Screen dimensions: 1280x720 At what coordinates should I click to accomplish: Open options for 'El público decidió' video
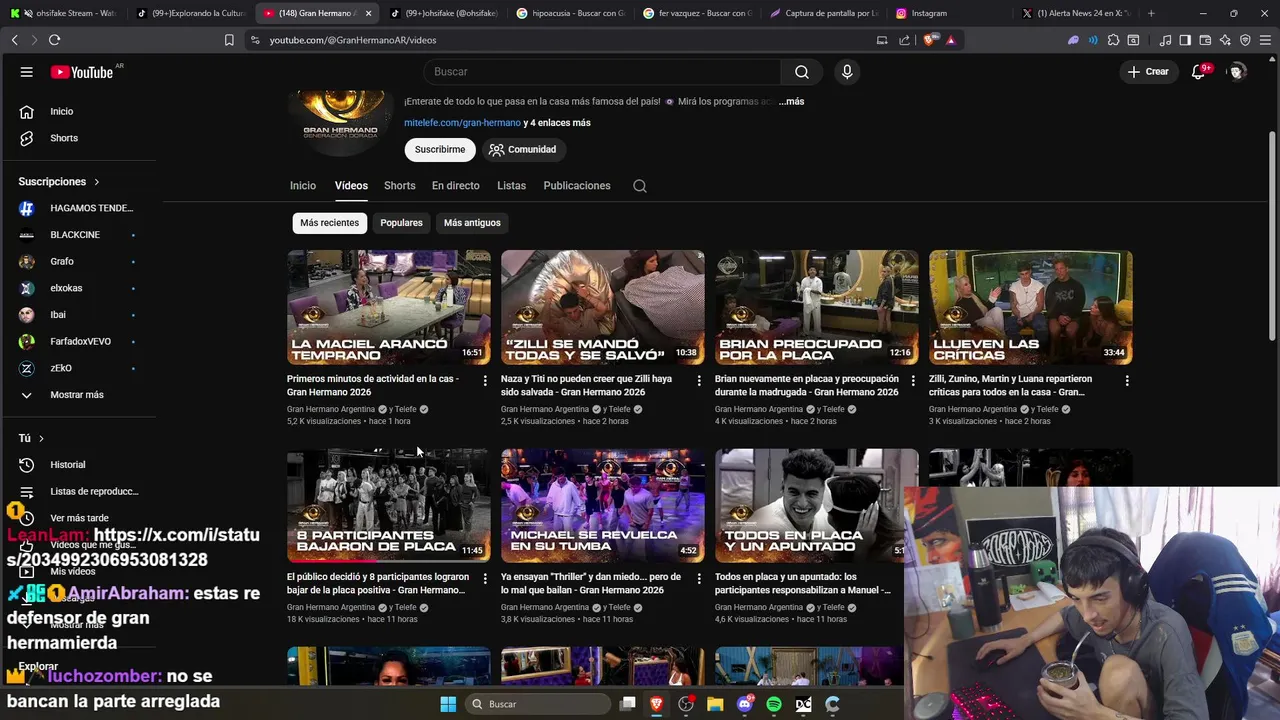pyautogui.click(x=485, y=578)
